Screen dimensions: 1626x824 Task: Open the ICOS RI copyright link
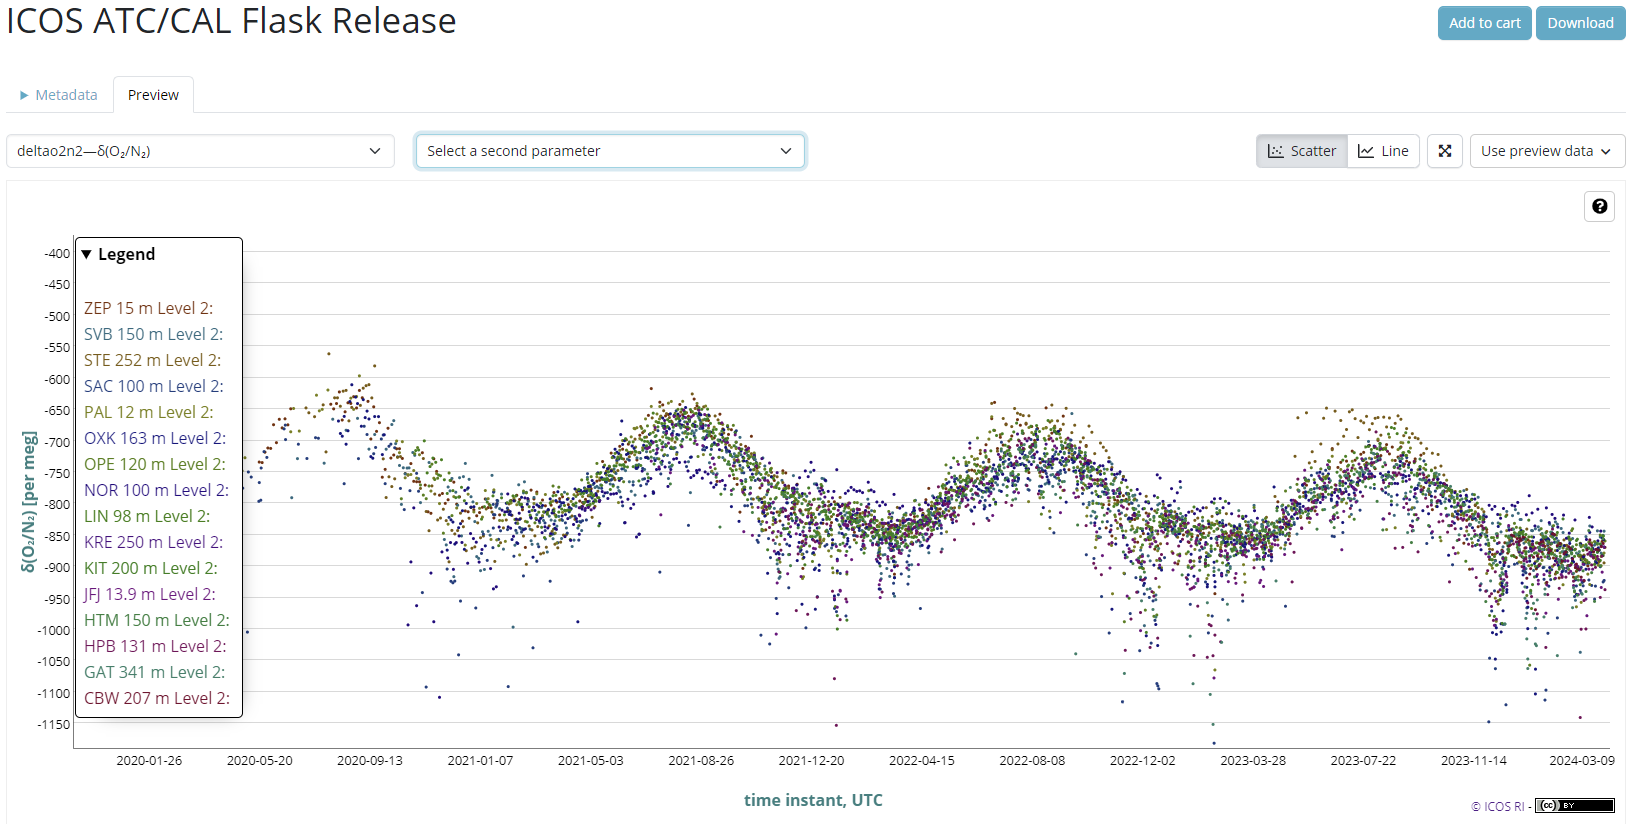(x=1497, y=806)
